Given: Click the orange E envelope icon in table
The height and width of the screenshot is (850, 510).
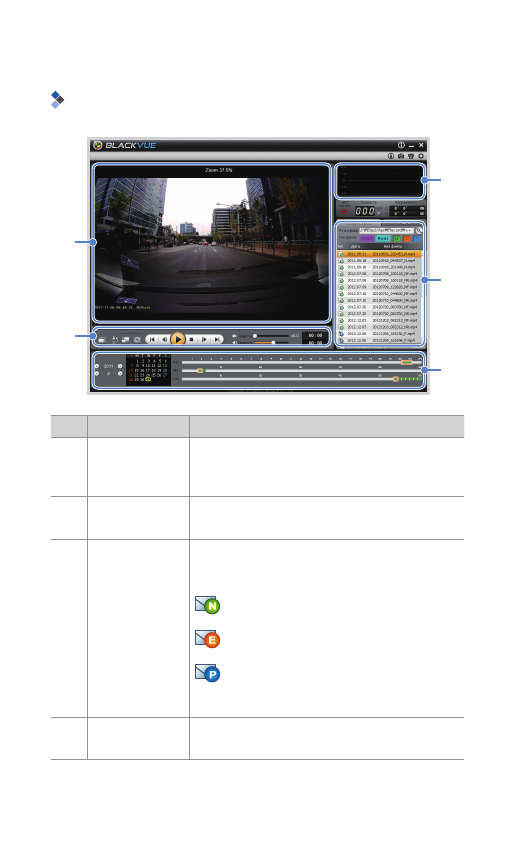Looking at the screenshot, I should [207, 639].
